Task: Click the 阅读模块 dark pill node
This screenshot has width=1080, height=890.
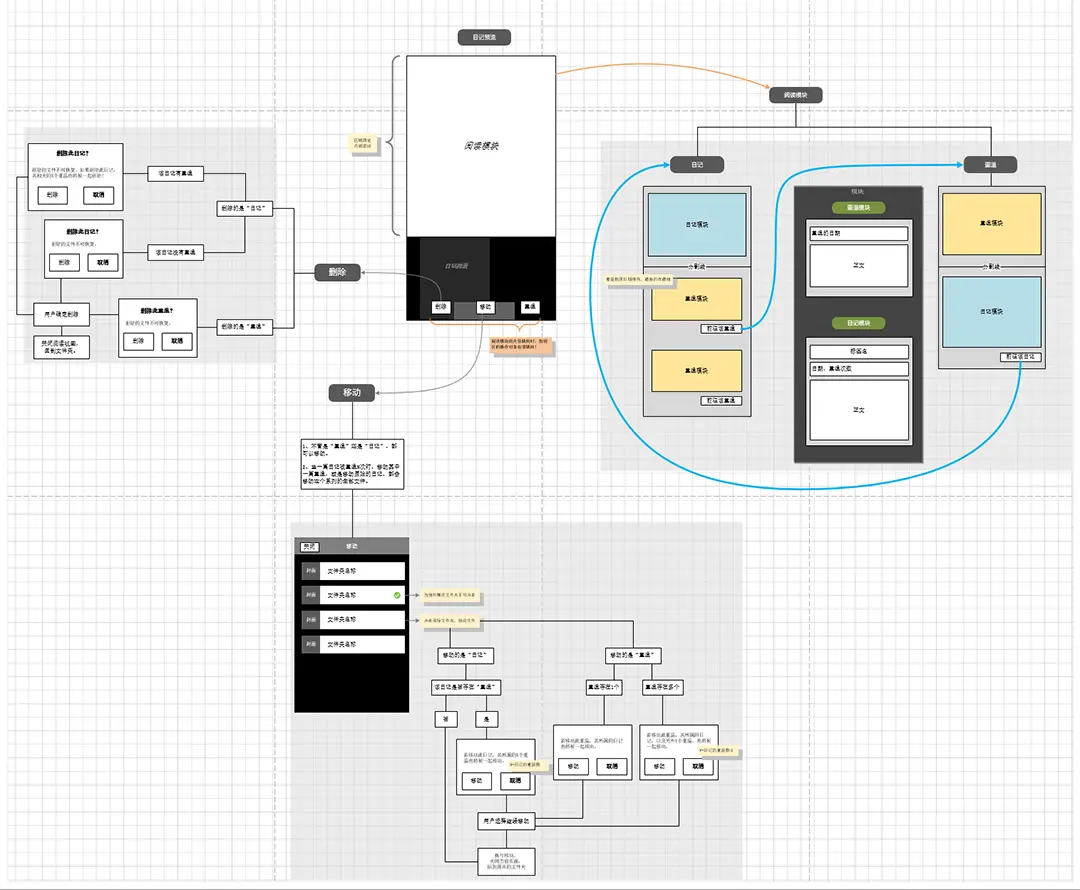Action: [x=796, y=95]
